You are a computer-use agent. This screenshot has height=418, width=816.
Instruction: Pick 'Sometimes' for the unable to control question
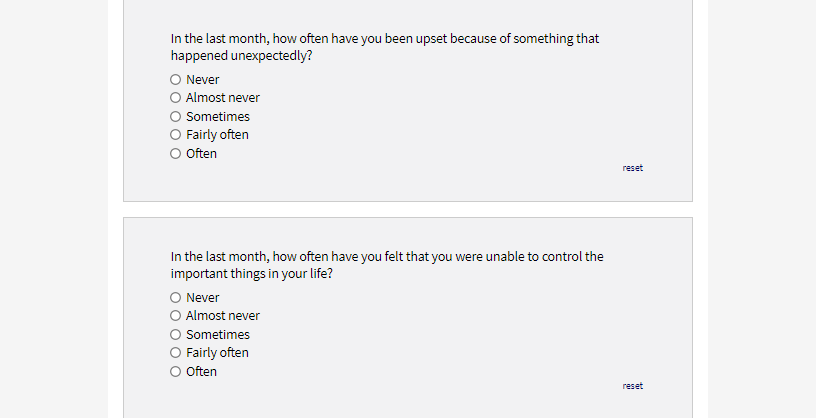[175, 335]
